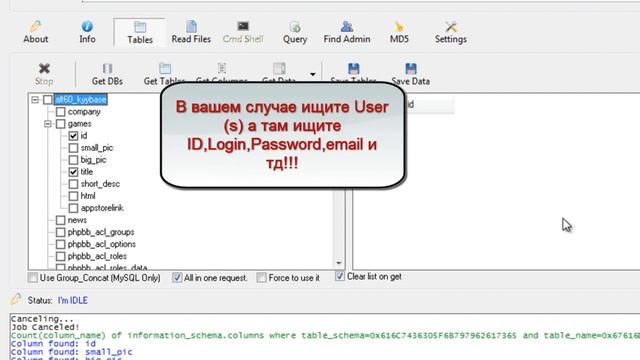Select the highlighted database name in tree
The image size is (640, 360).
(x=80, y=100)
